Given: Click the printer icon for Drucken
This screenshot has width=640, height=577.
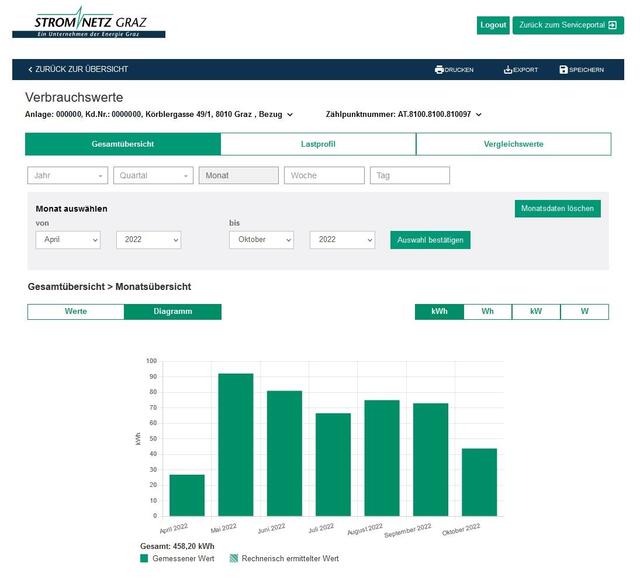Looking at the screenshot, I should [439, 70].
